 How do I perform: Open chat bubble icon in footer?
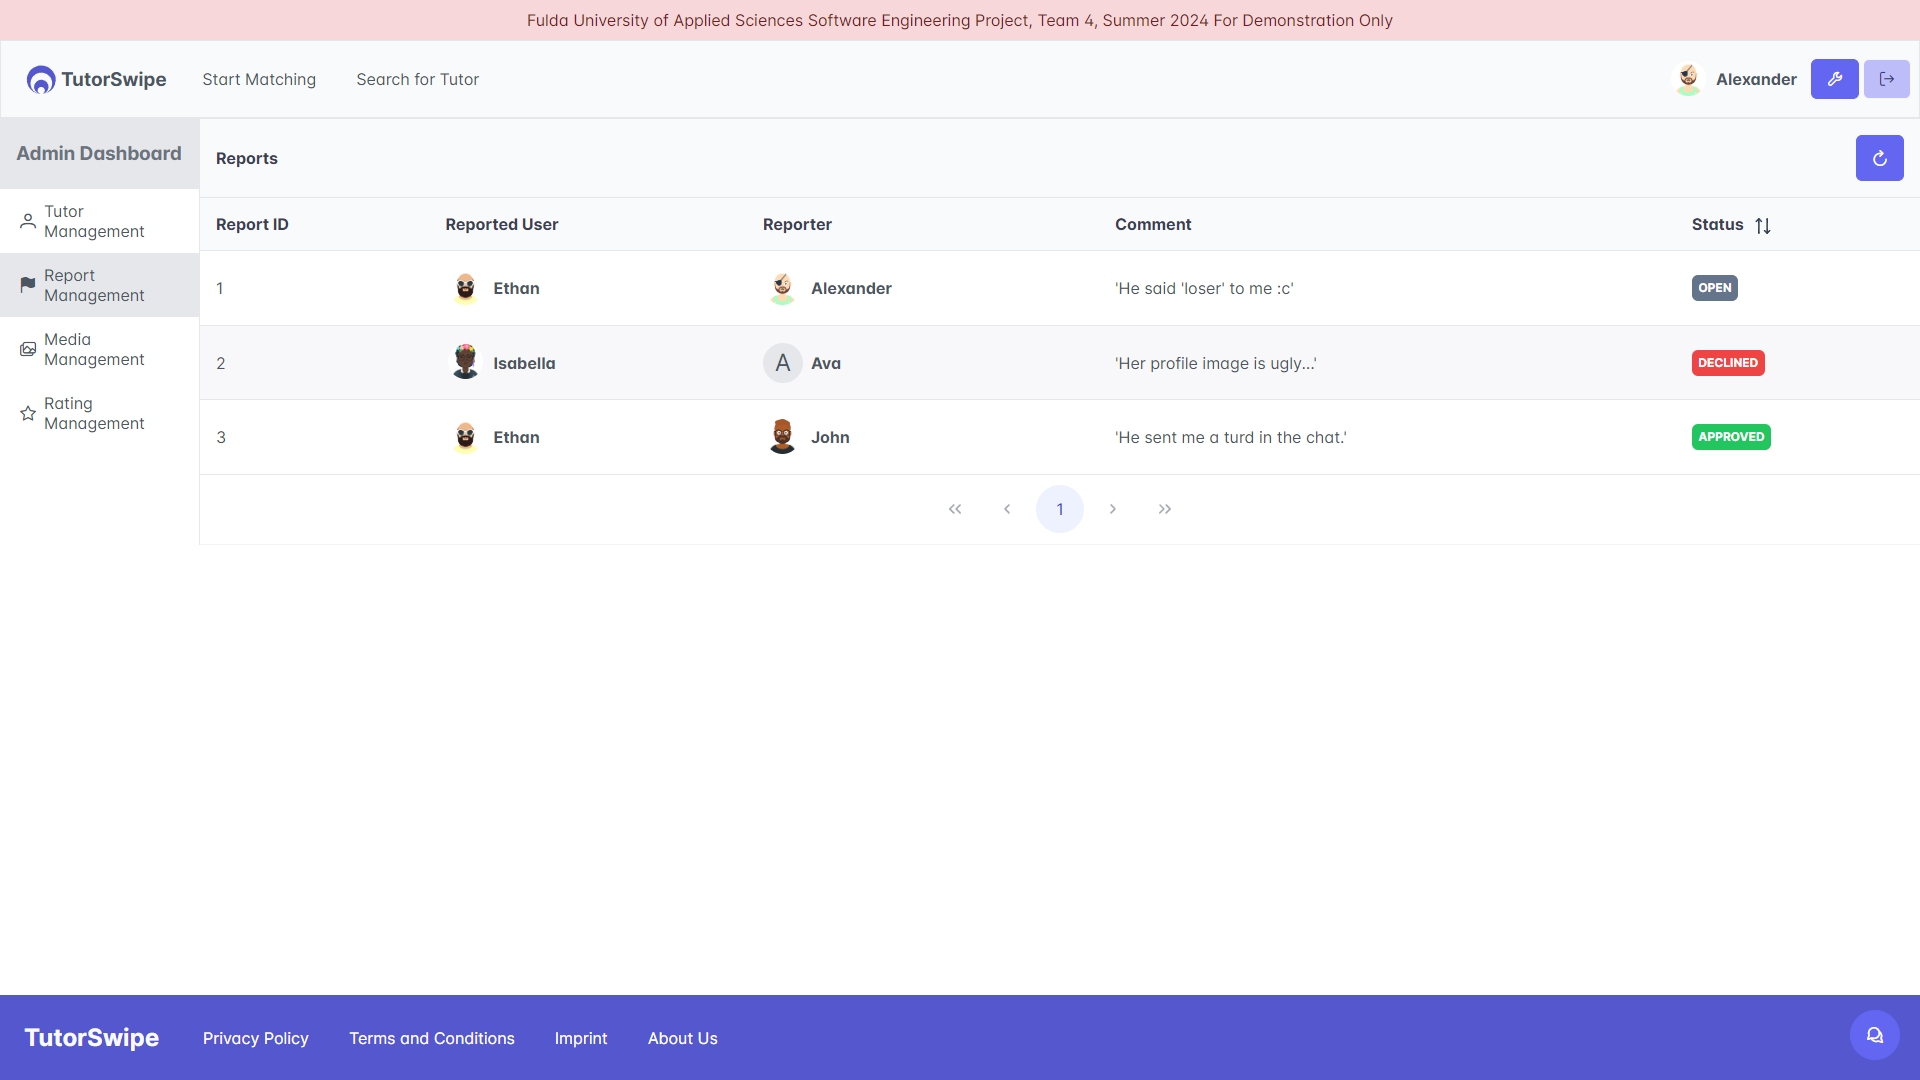tap(1874, 1035)
